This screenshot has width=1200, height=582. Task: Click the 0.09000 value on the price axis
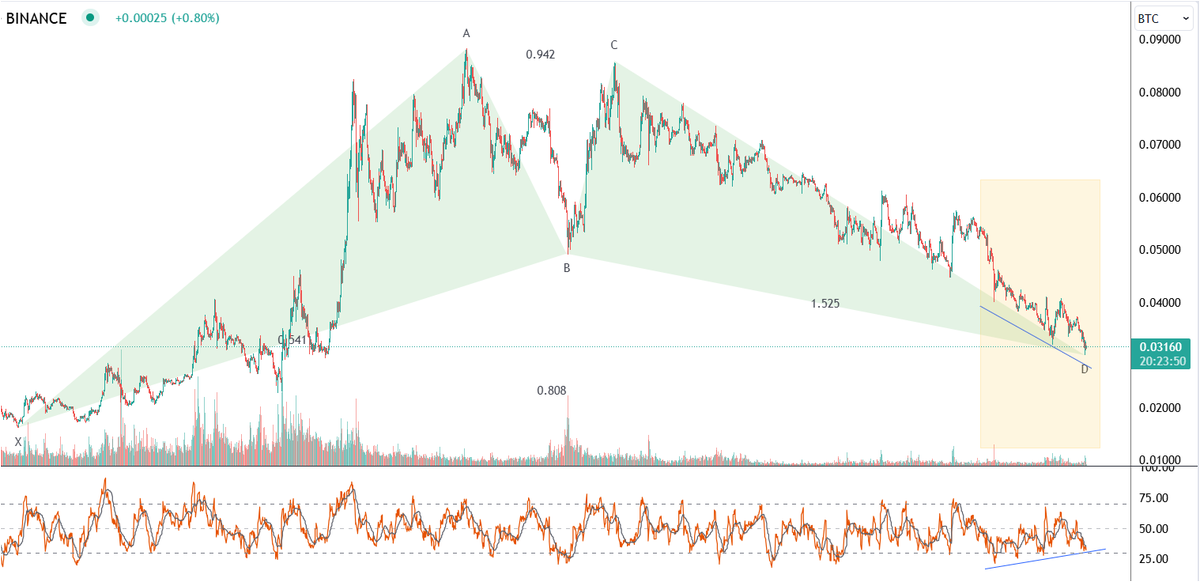[1158, 41]
